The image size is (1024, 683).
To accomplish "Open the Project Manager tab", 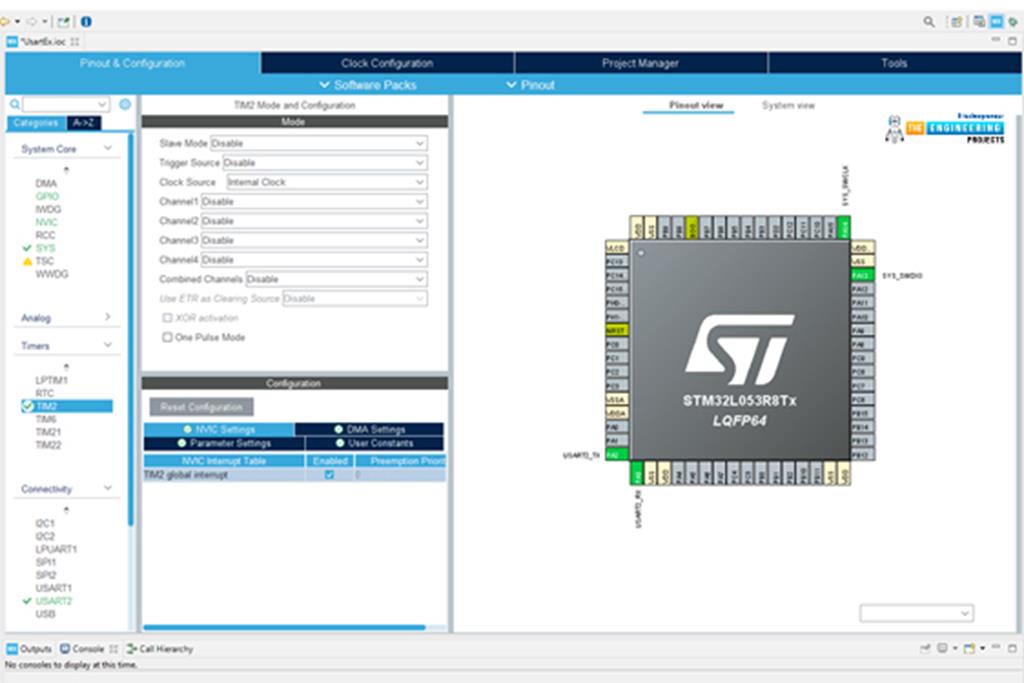I will click(x=640, y=63).
